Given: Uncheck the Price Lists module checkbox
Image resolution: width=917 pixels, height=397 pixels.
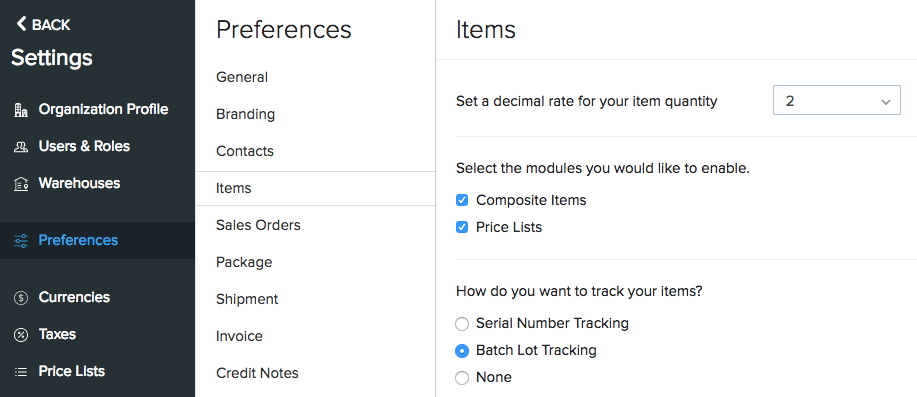Looking at the screenshot, I should (x=462, y=227).
